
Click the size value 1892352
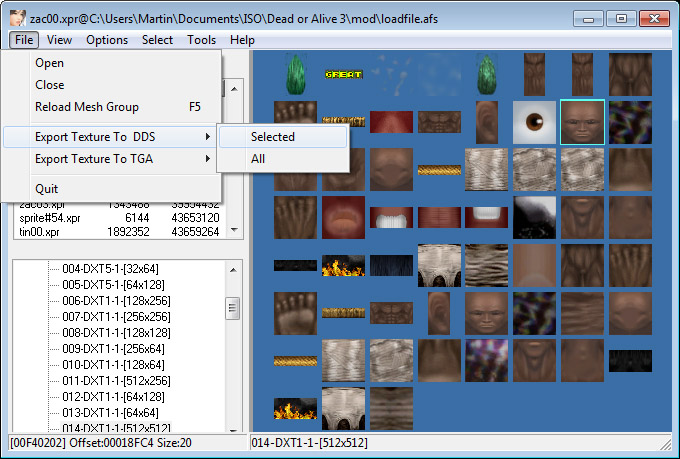[128, 232]
